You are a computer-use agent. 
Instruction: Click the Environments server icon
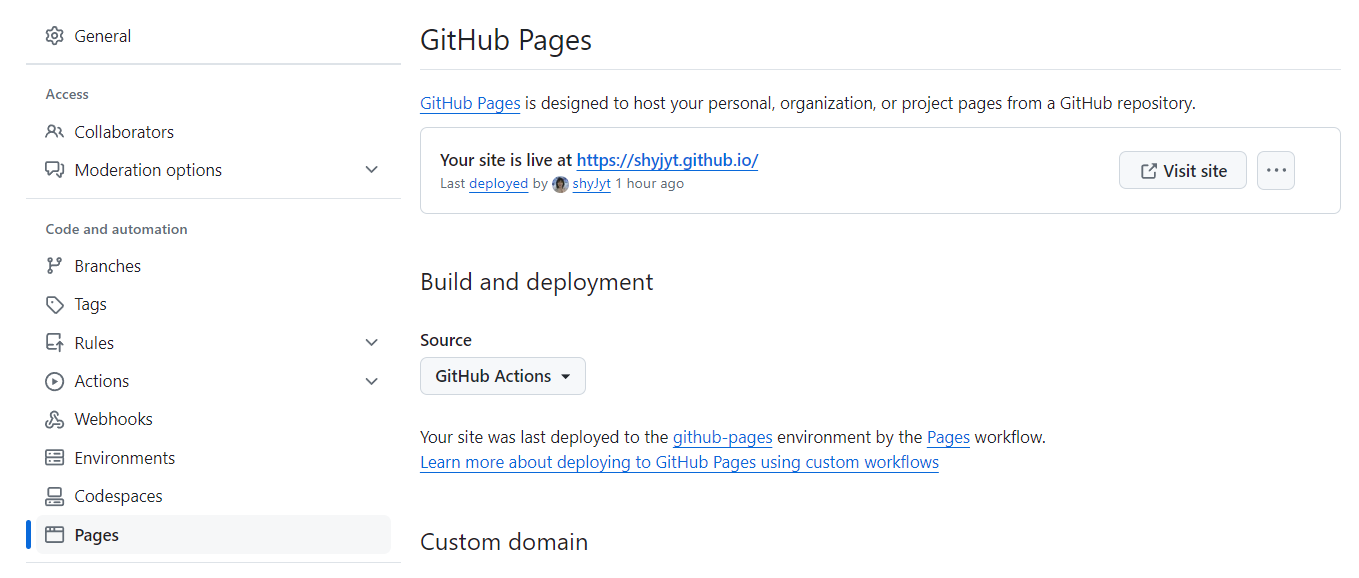55,458
